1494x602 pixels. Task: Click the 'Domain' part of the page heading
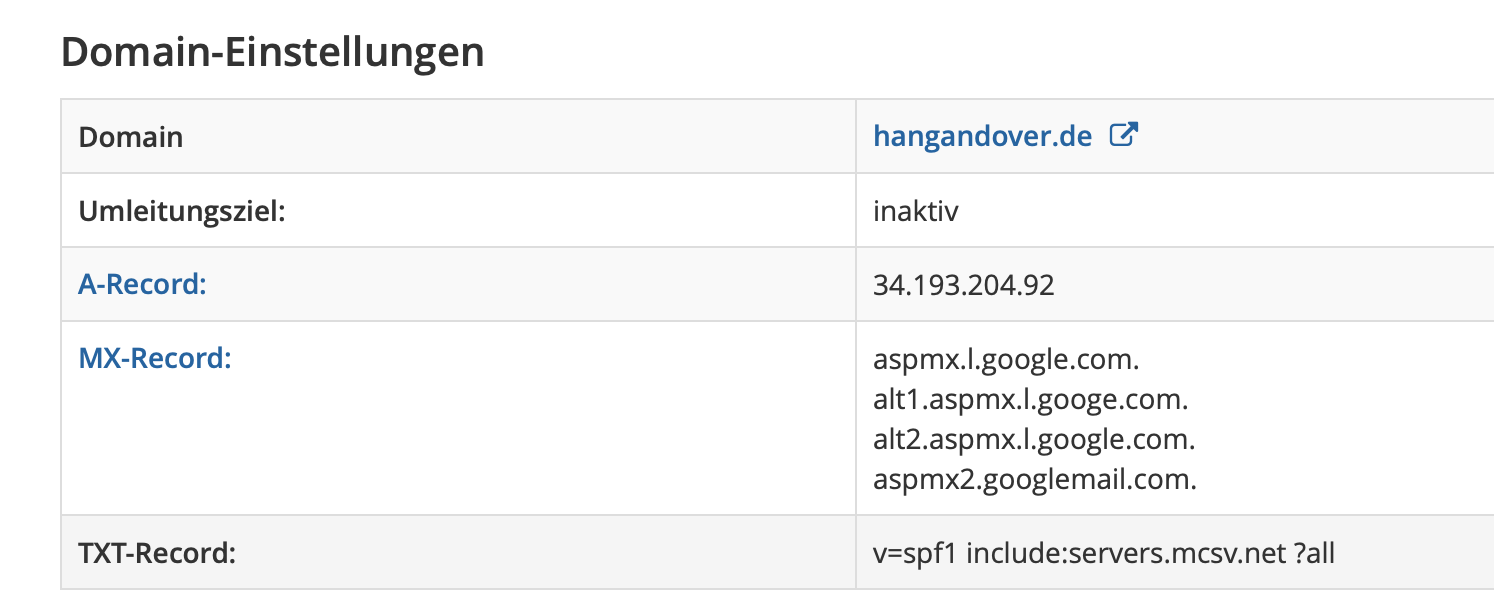tap(130, 52)
